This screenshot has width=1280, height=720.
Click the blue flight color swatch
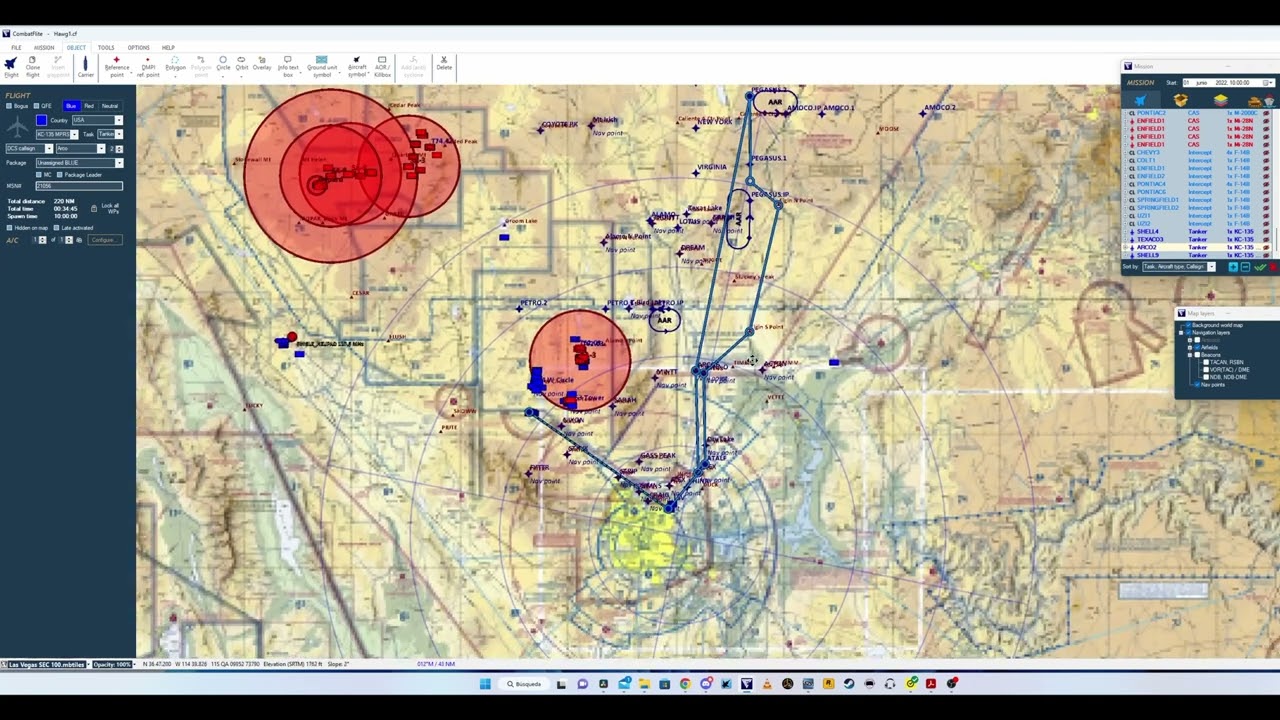[41, 120]
